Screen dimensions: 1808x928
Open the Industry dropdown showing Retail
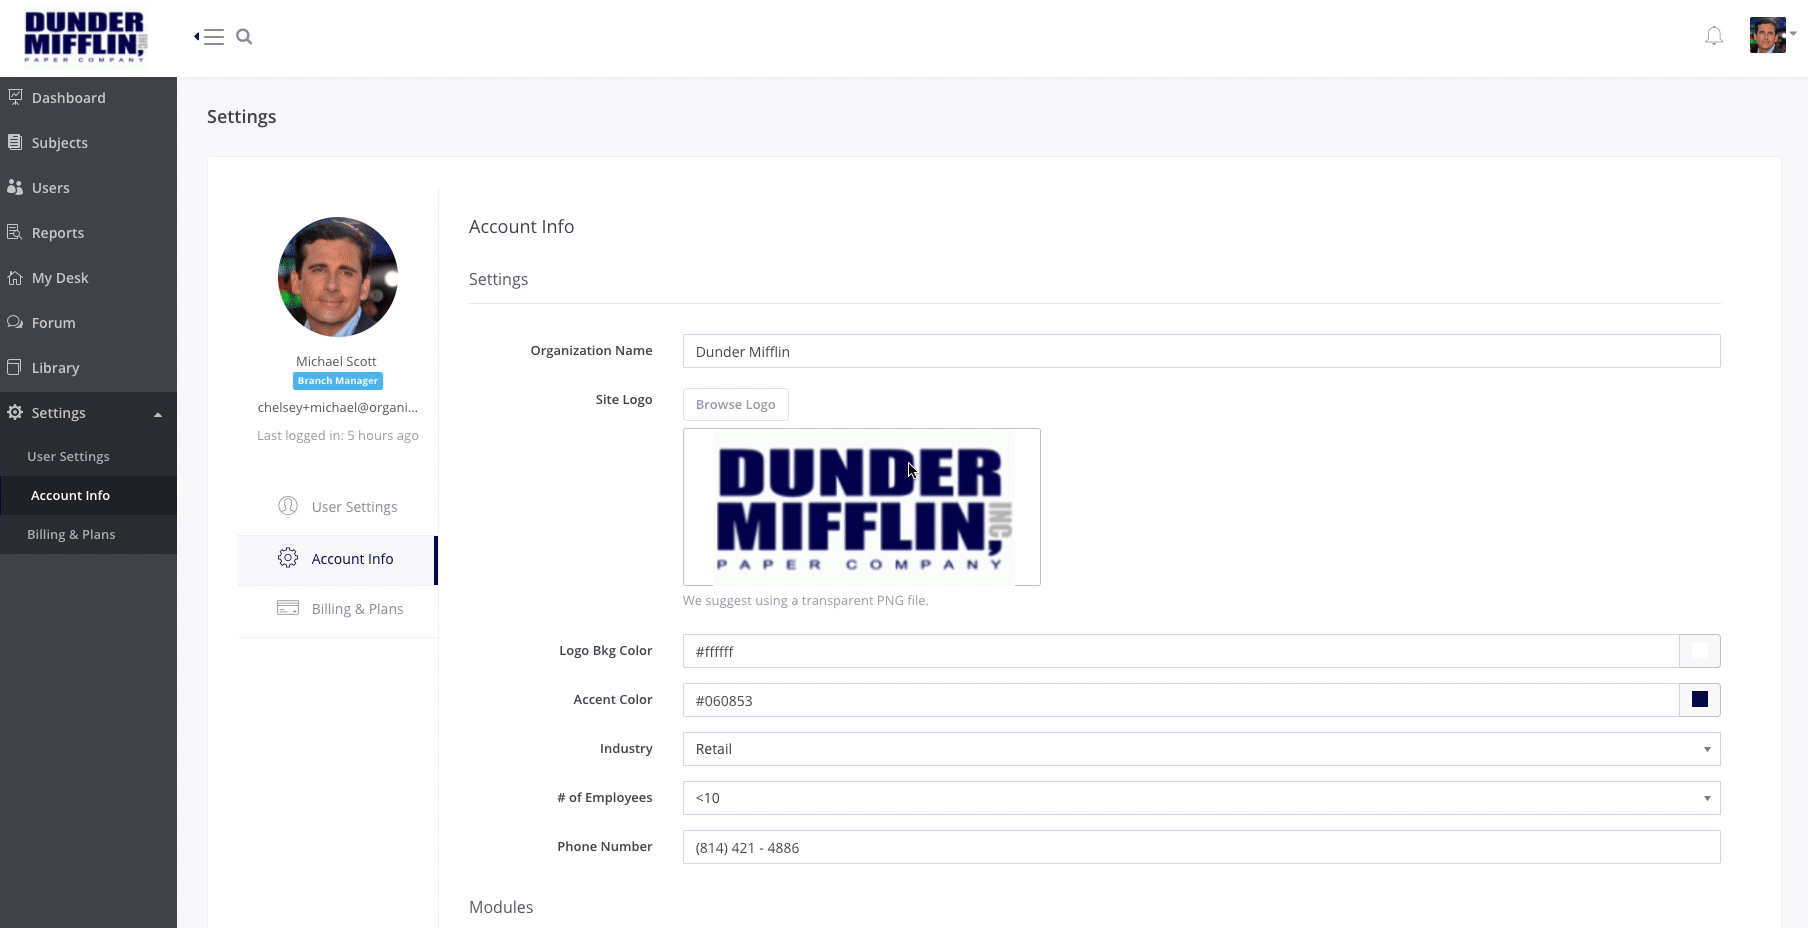[1201, 749]
